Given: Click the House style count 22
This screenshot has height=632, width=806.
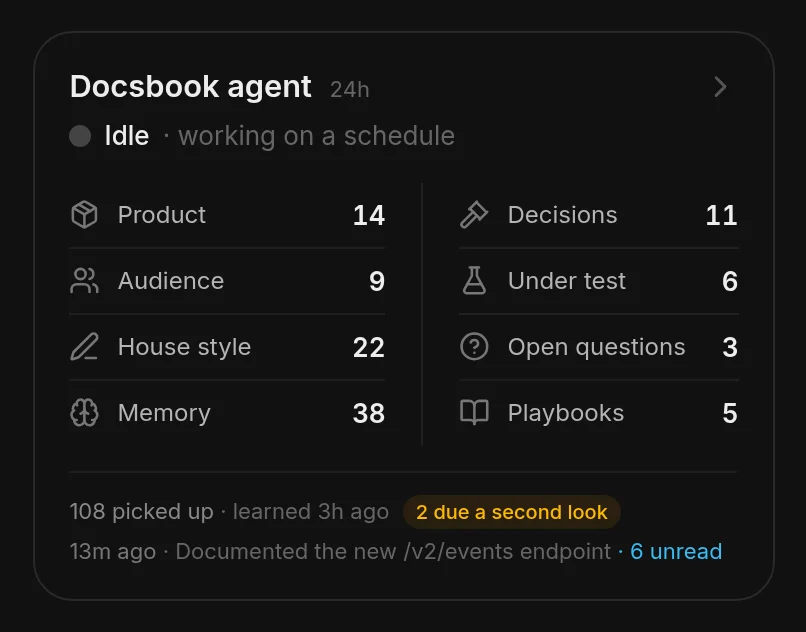Looking at the screenshot, I should 369,347.
